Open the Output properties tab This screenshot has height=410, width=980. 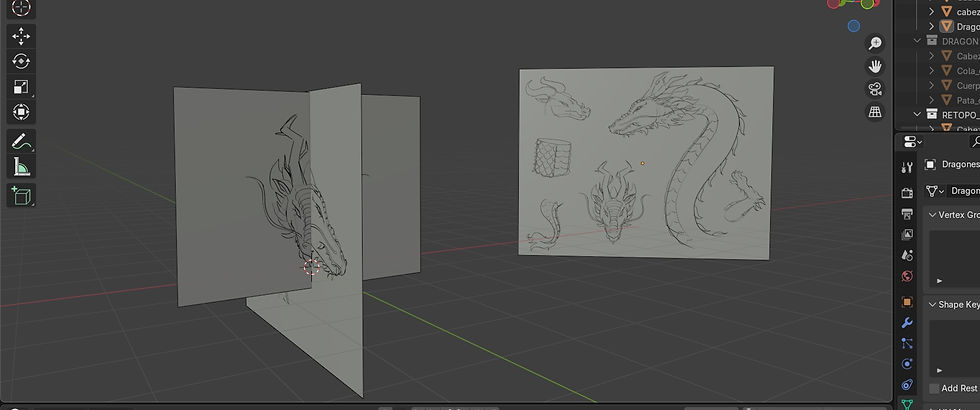(x=907, y=214)
